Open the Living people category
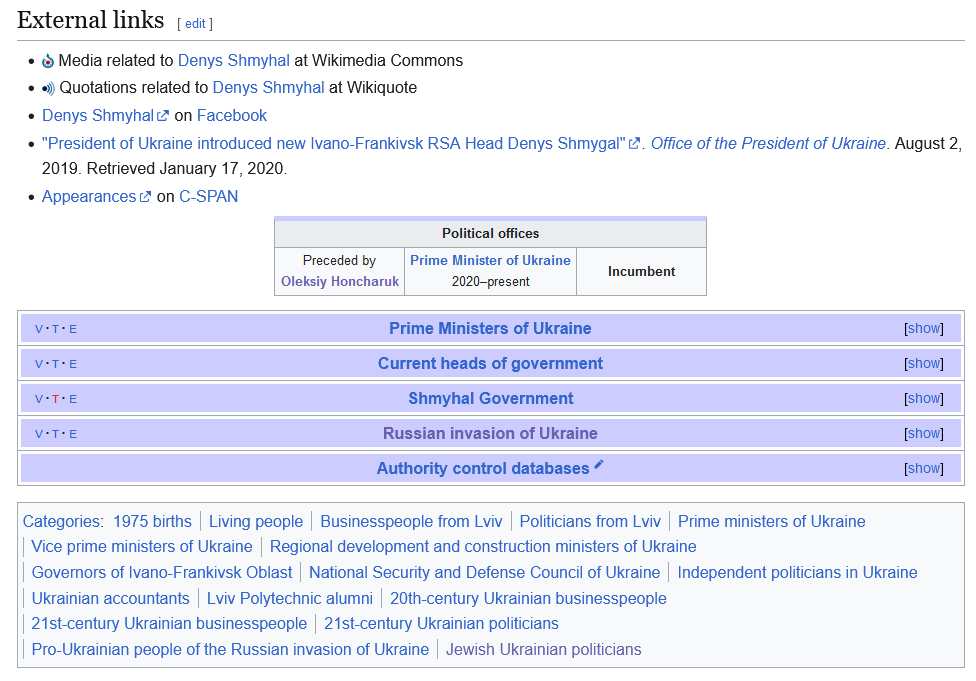976x681 pixels. coord(256,521)
